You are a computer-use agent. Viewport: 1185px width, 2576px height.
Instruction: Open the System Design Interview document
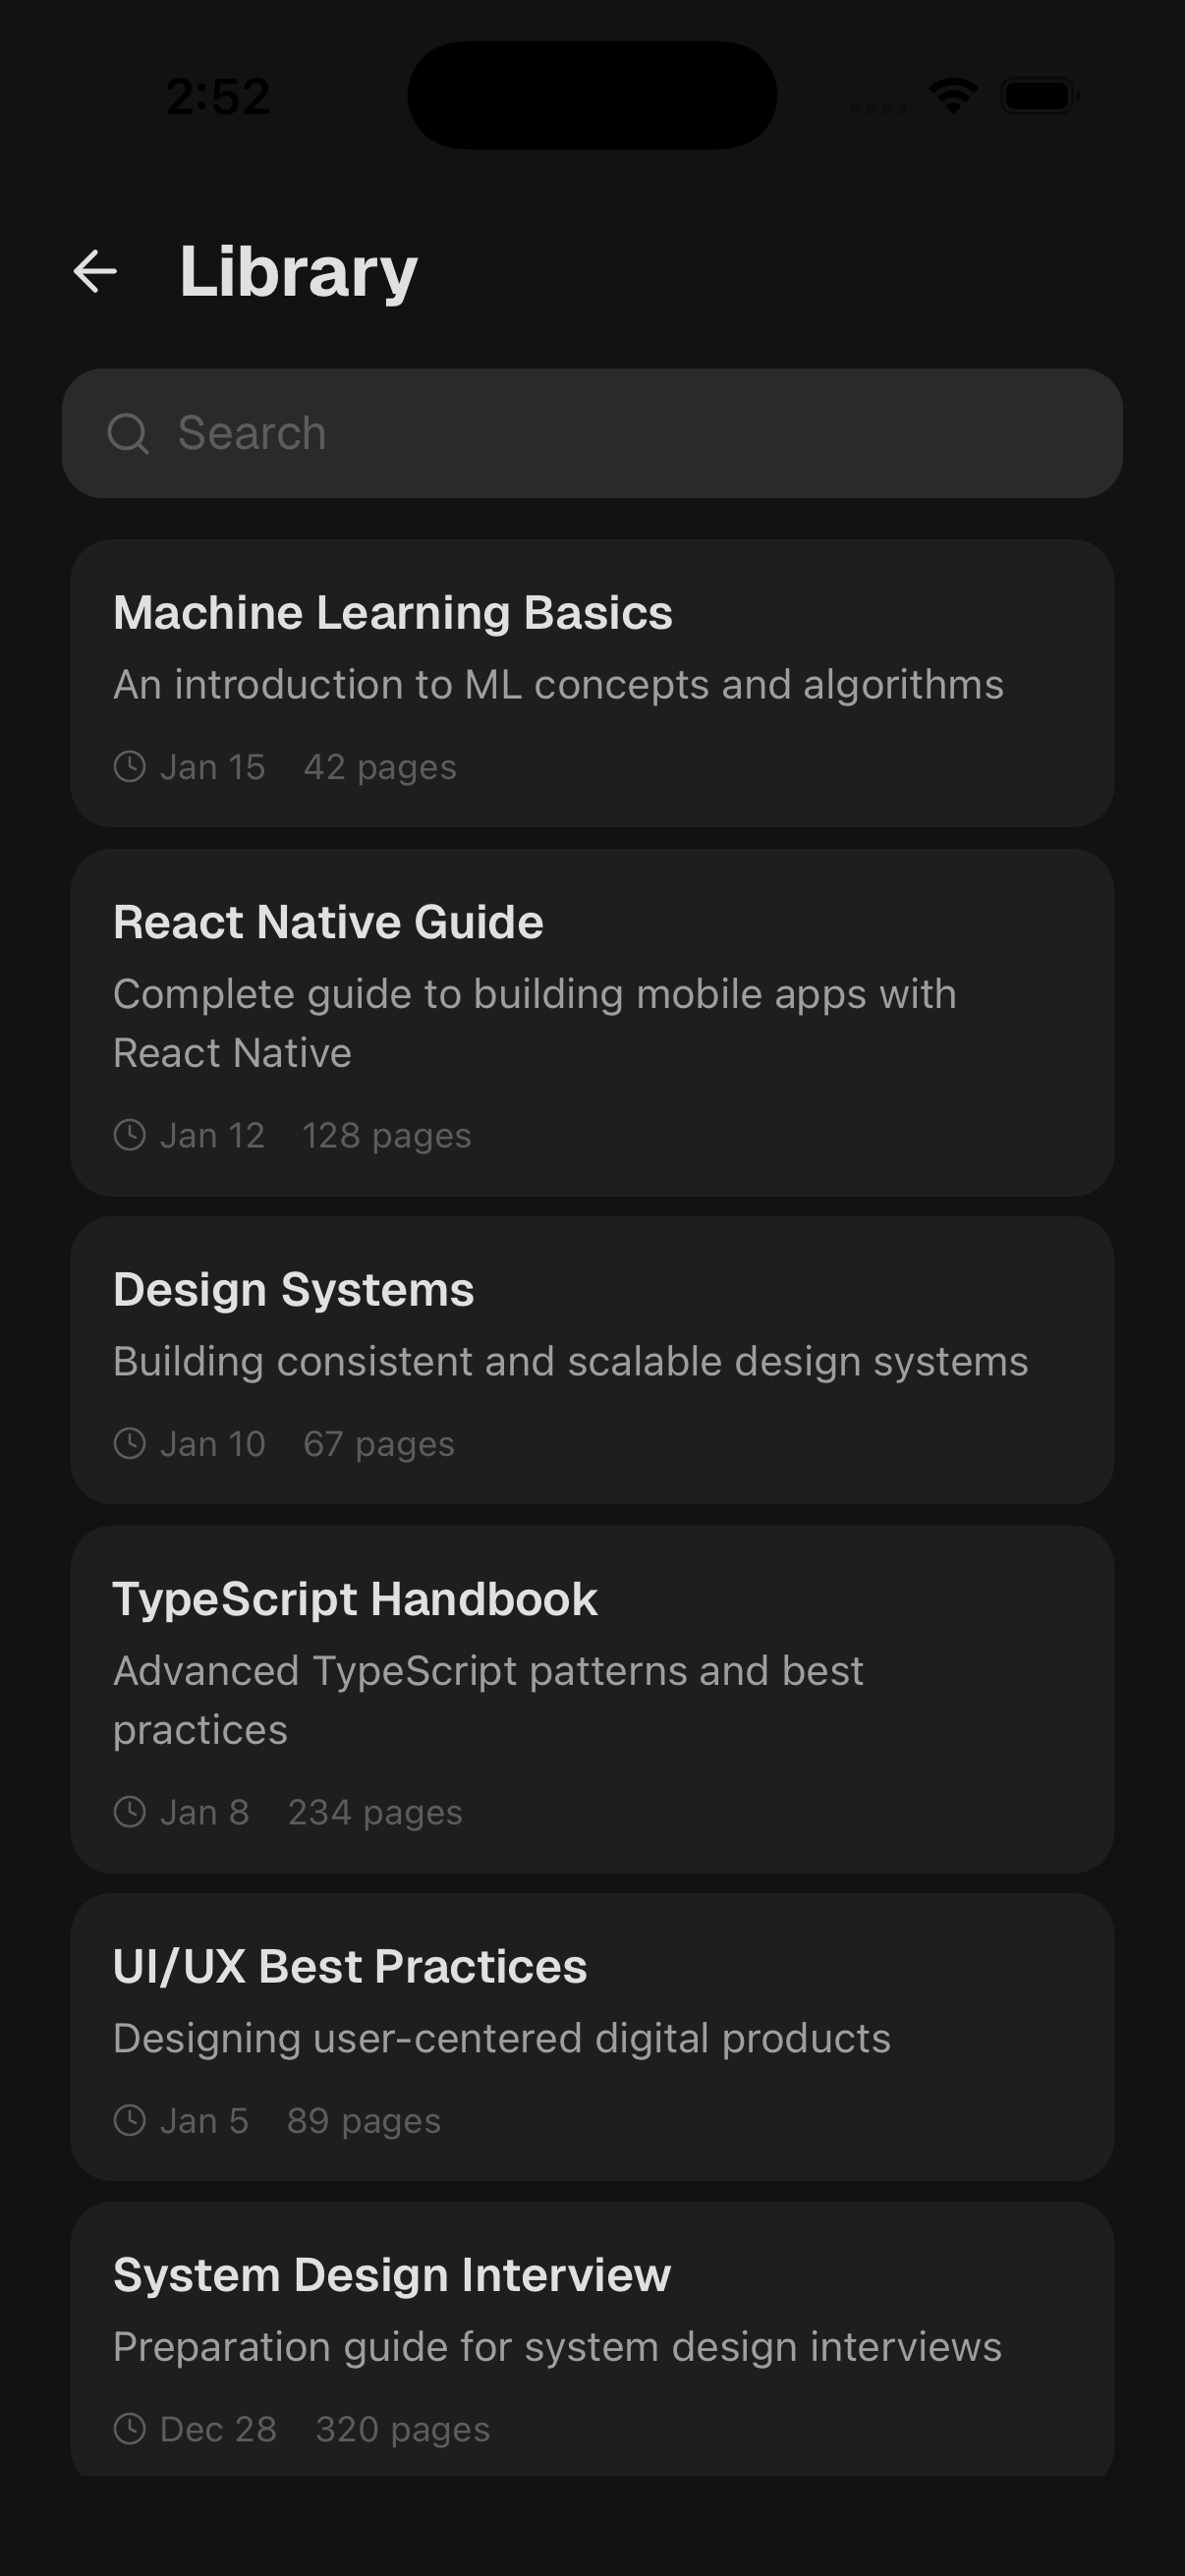(x=592, y=2343)
